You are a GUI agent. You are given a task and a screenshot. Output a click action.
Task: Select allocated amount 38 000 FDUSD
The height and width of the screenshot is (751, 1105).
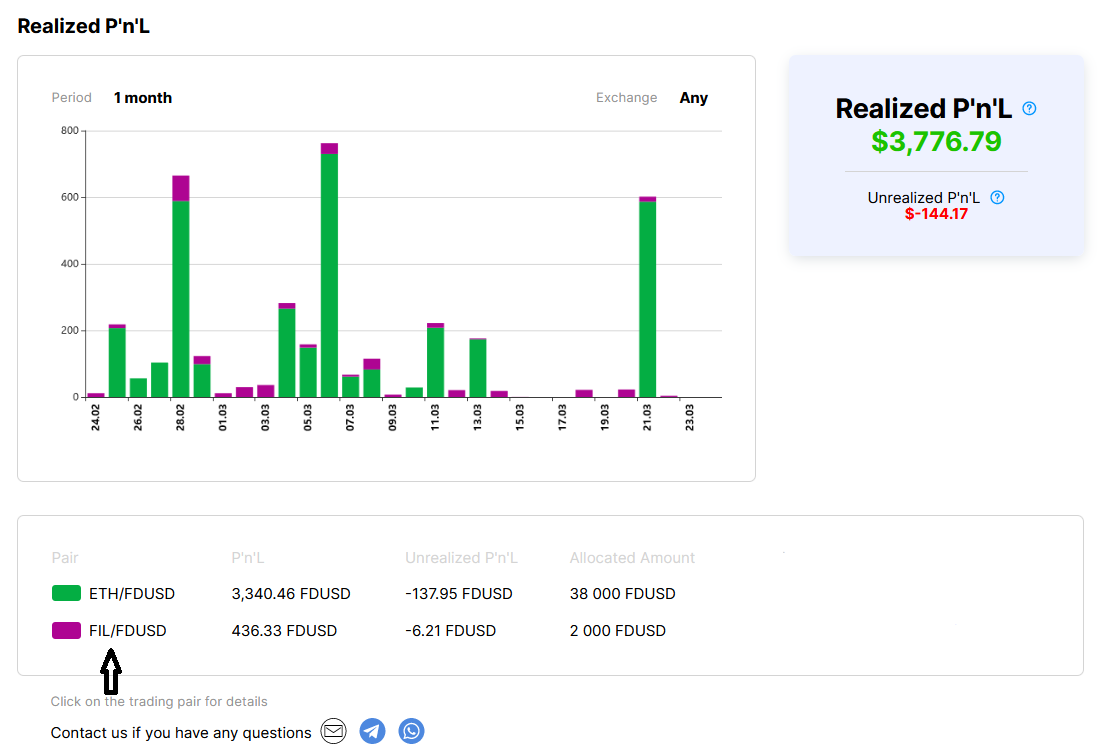click(x=622, y=594)
